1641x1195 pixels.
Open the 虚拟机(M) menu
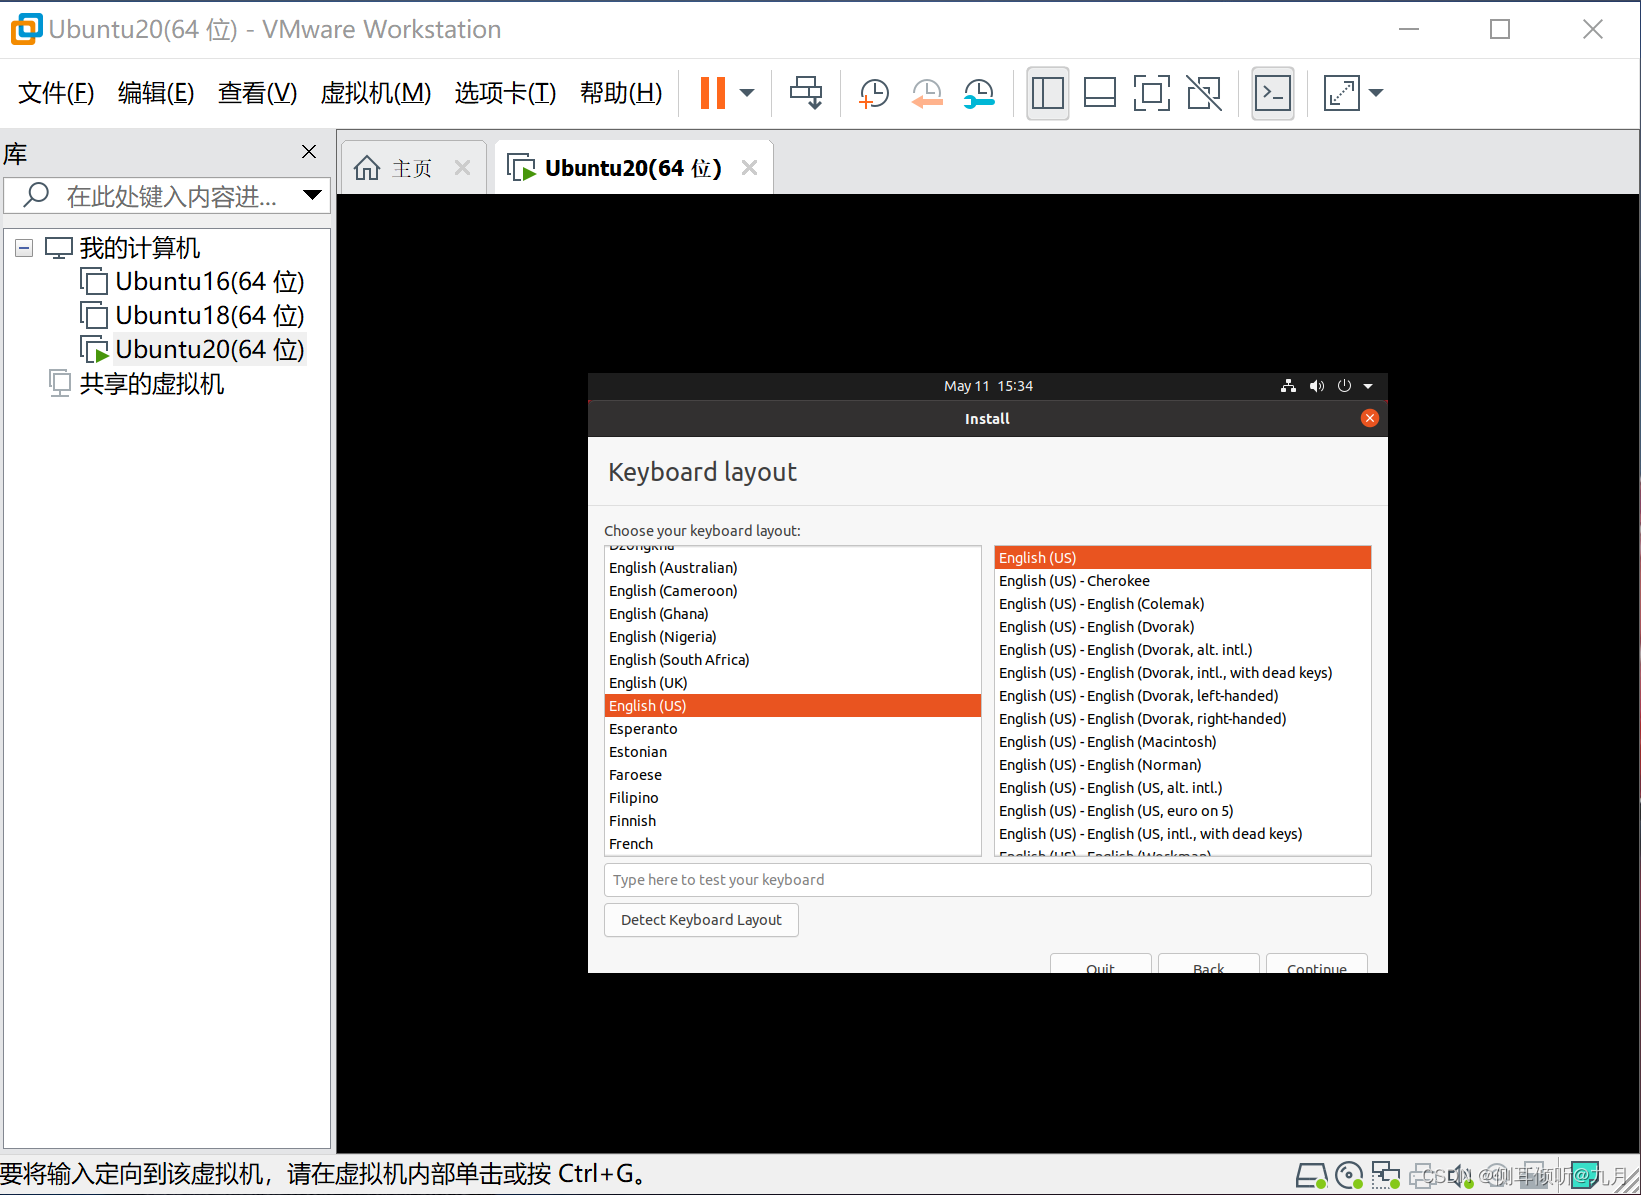pyautogui.click(x=376, y=93)
